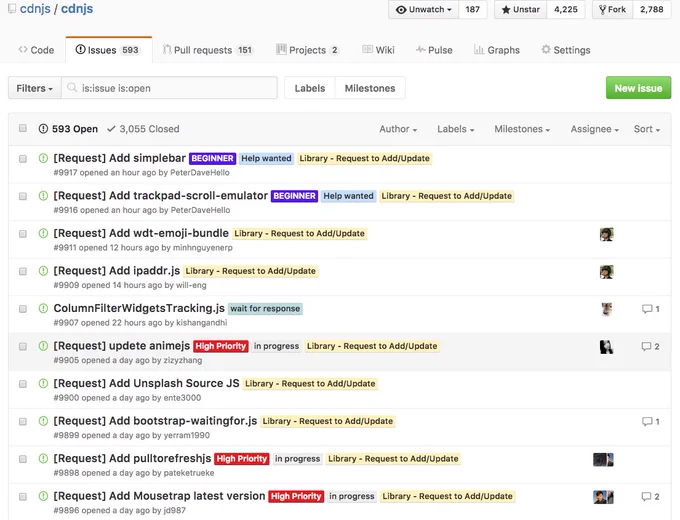Open the Wiki tab

tap(379, 50)
